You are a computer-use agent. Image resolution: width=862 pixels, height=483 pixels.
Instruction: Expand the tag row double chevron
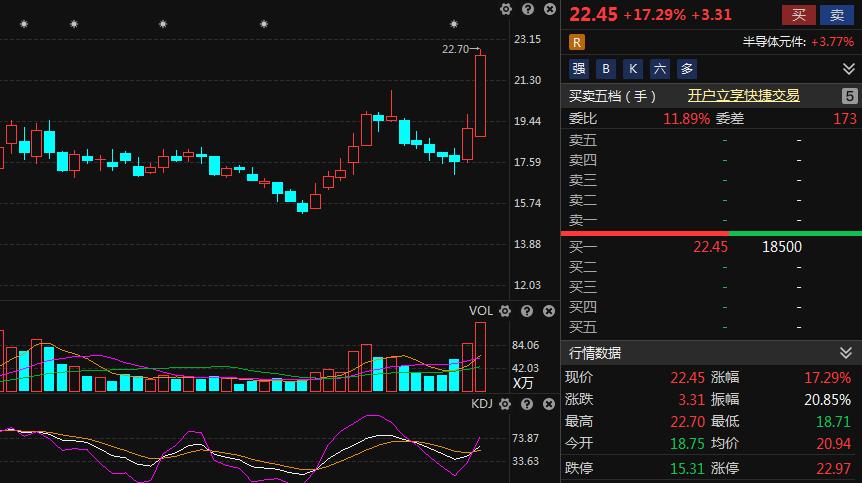[x=848, y=69]
